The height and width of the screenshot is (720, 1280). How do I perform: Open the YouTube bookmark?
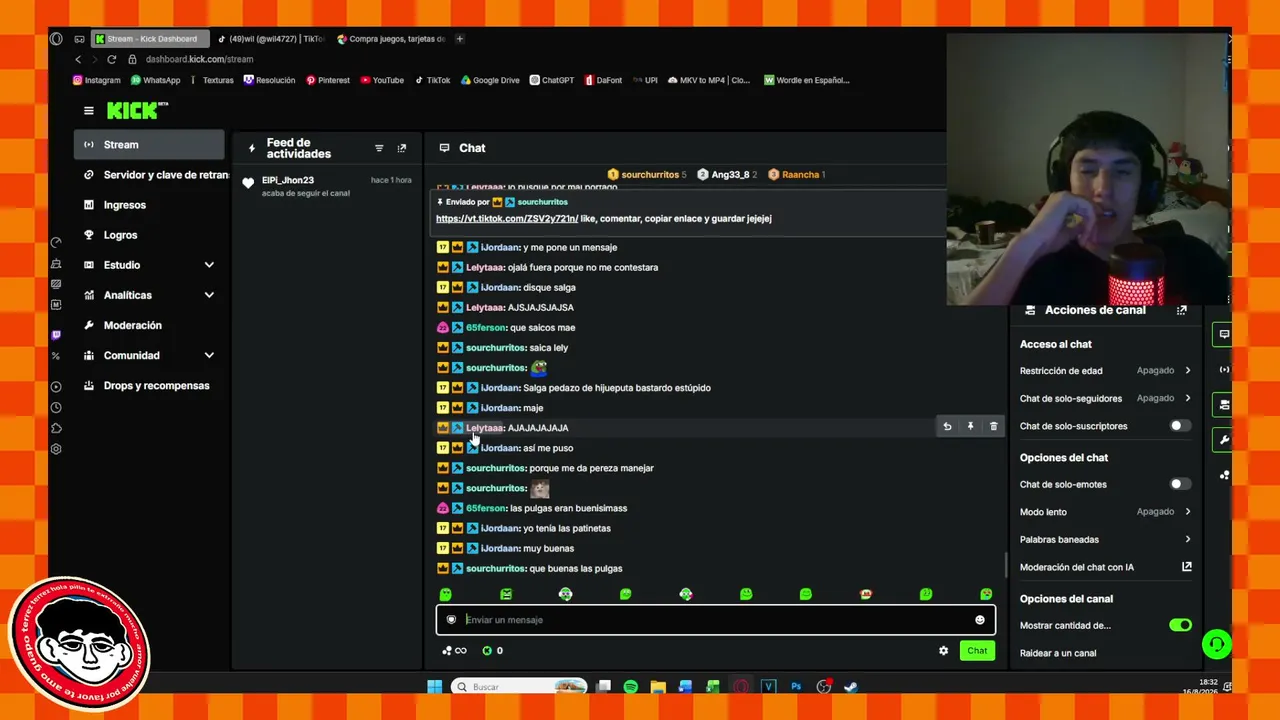pos(382,80)
